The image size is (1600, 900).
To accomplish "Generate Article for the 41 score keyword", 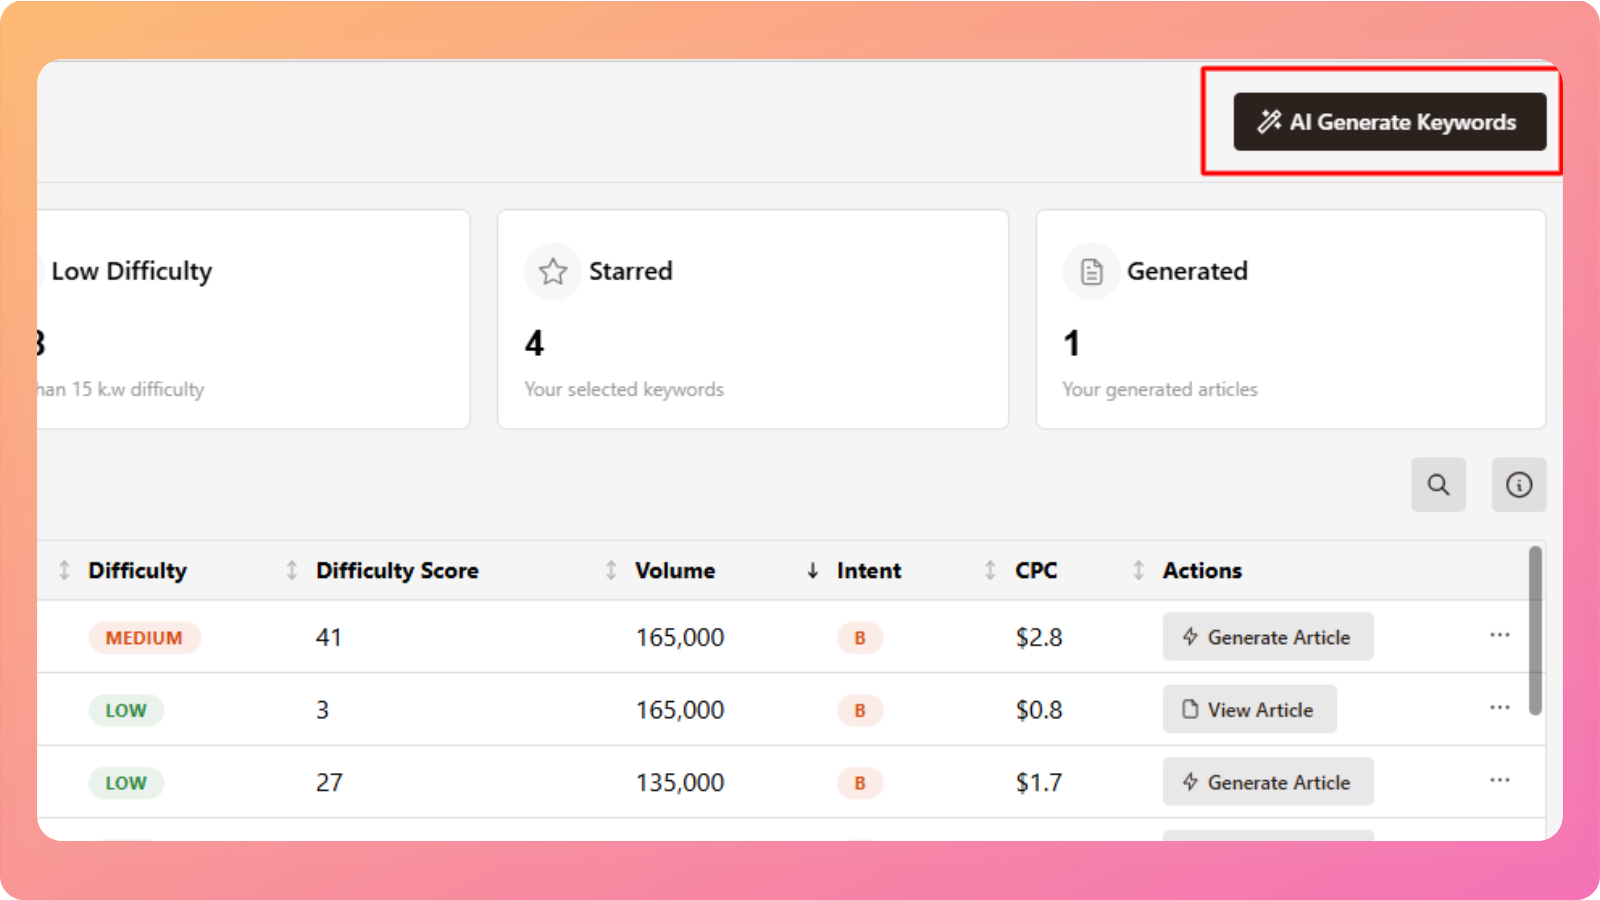I will 1267,637.
